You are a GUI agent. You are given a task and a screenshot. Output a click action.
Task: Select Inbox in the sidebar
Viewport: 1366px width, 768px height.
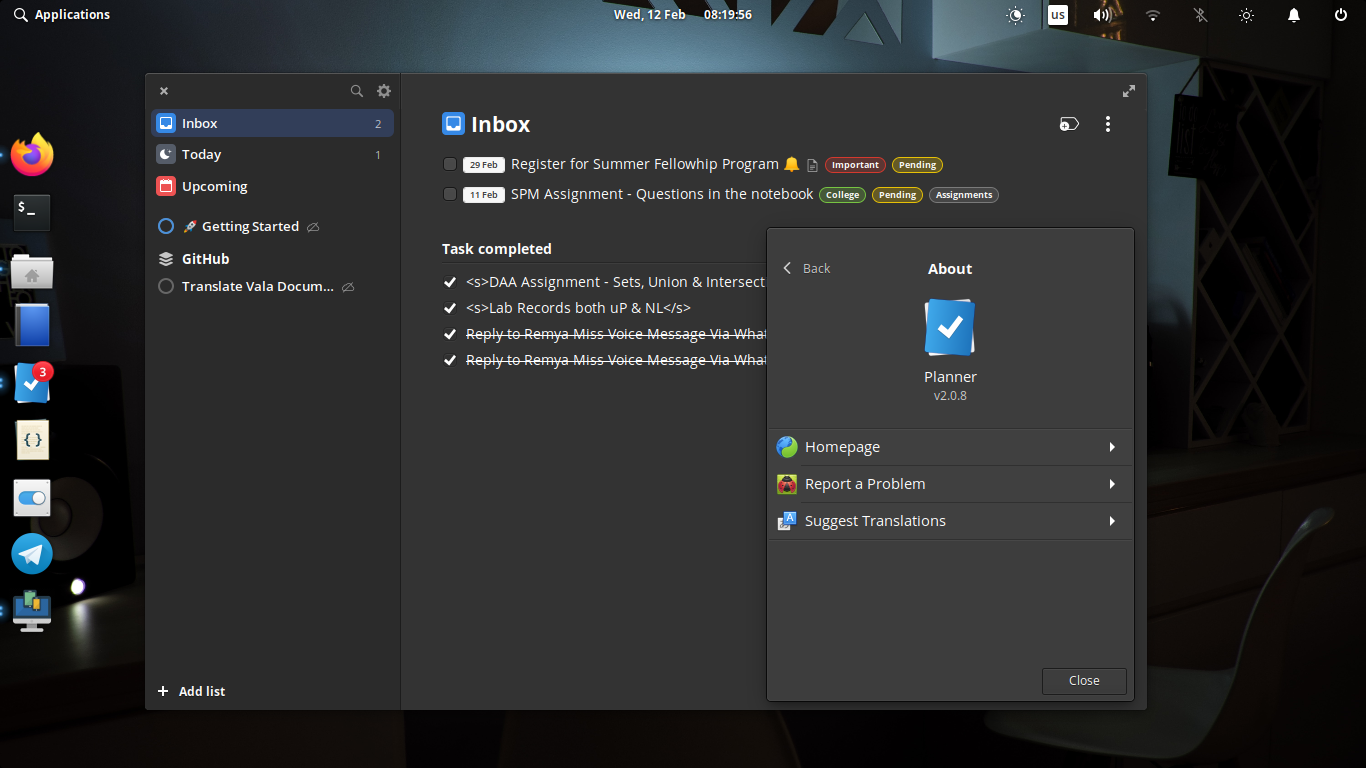(x=272, y=123)
